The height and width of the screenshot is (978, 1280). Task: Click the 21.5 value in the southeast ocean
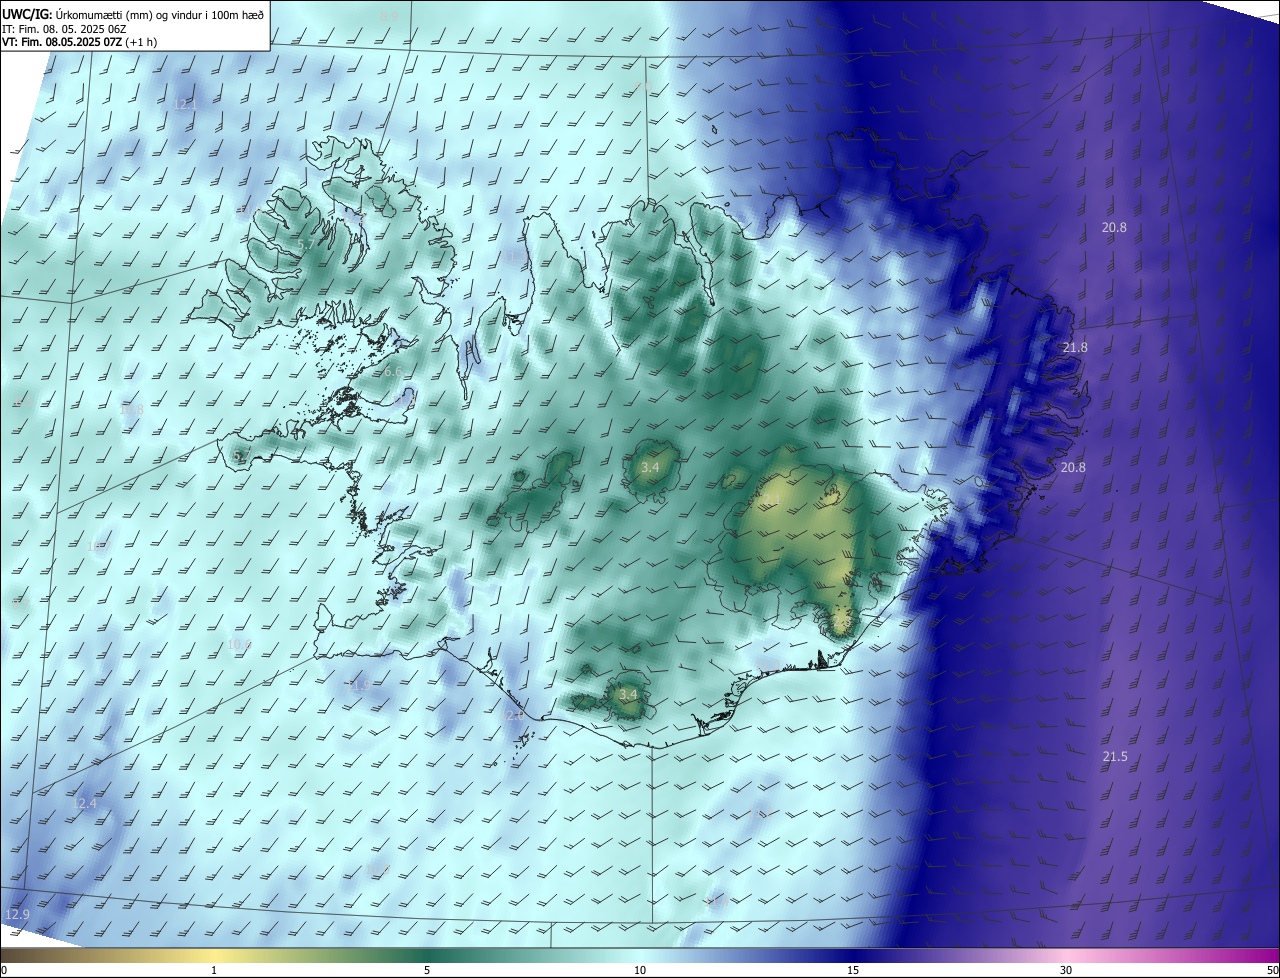point(1115,757)
